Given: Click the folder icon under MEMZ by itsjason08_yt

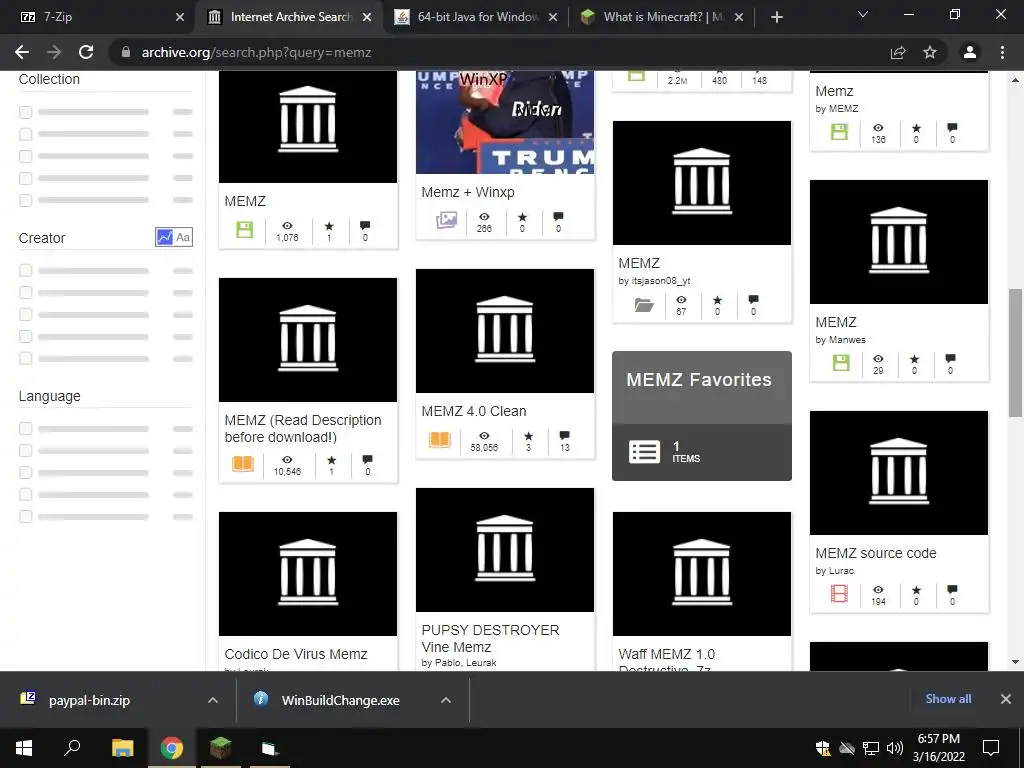Looking at the screenshot, I should [x=644, y=304].
